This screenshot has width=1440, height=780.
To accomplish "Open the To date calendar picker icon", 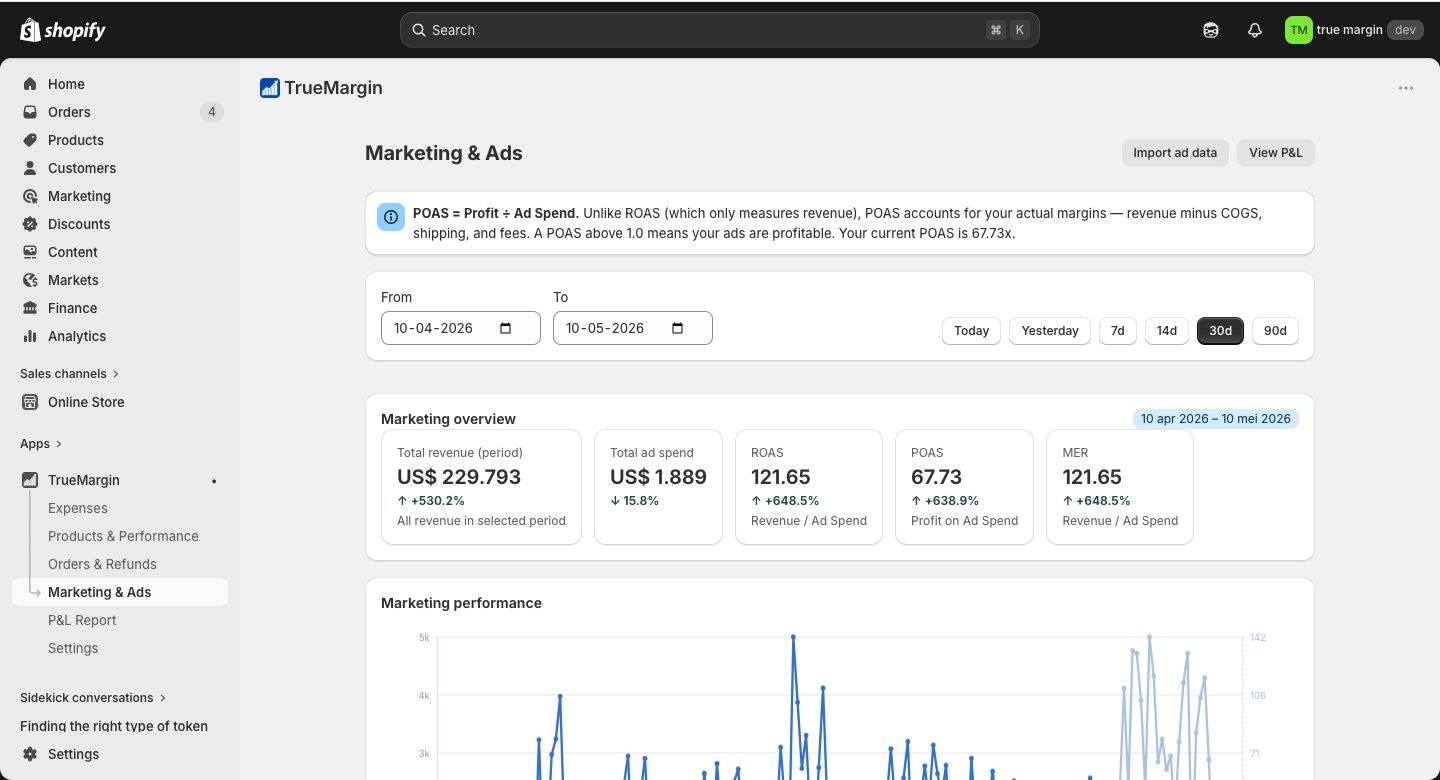I will (x=677, y=328).
